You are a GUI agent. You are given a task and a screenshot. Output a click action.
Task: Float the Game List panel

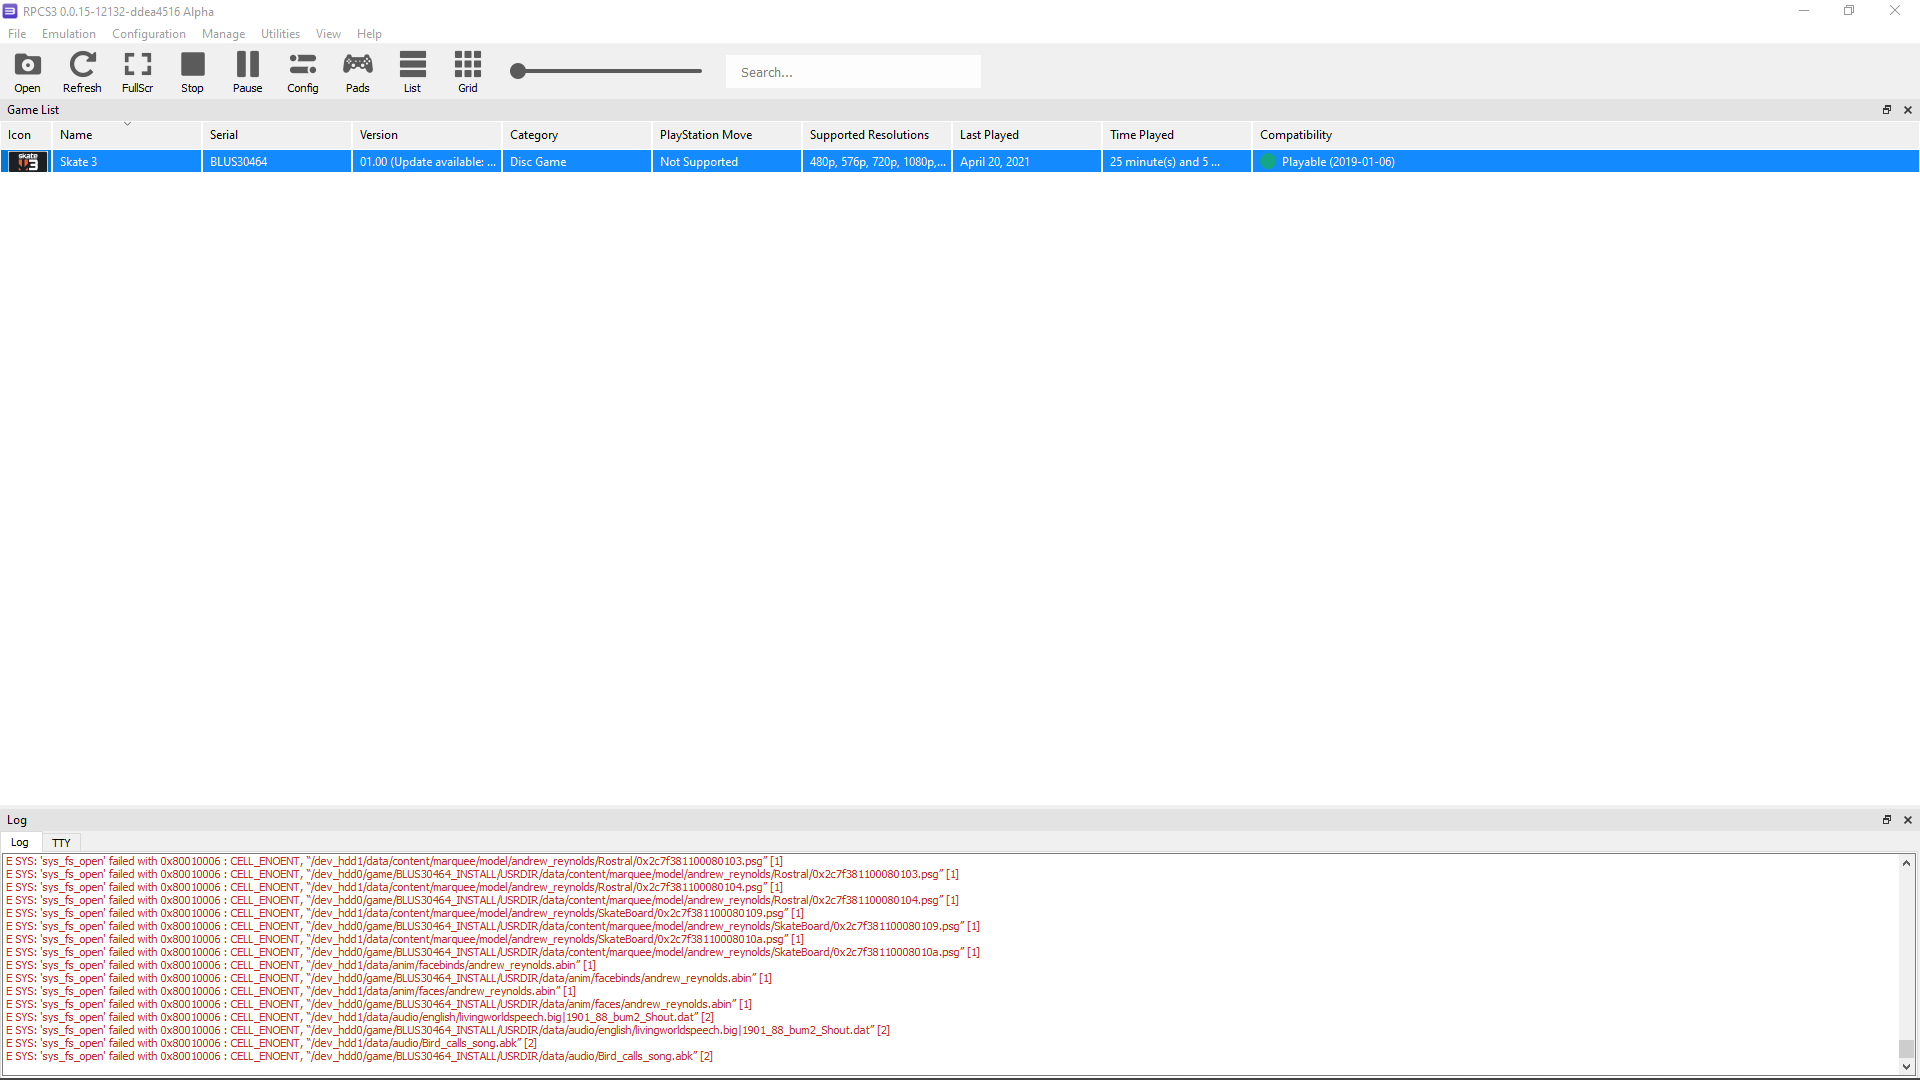(x=1887, y=110)
